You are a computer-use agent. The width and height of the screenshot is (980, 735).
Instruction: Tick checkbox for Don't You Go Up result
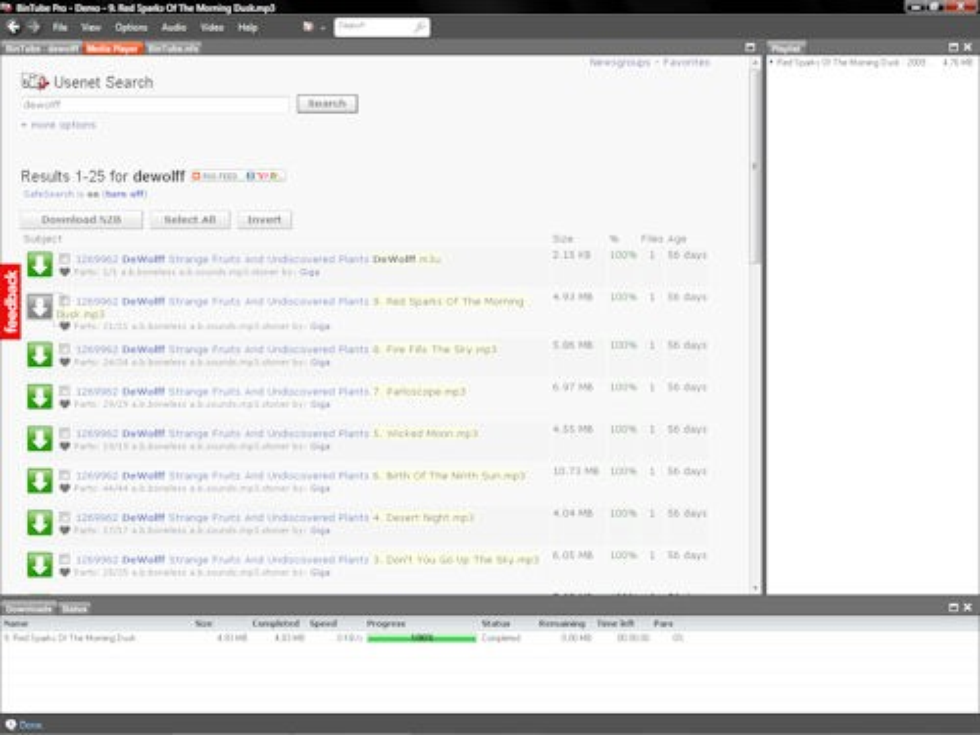[64, 559]
